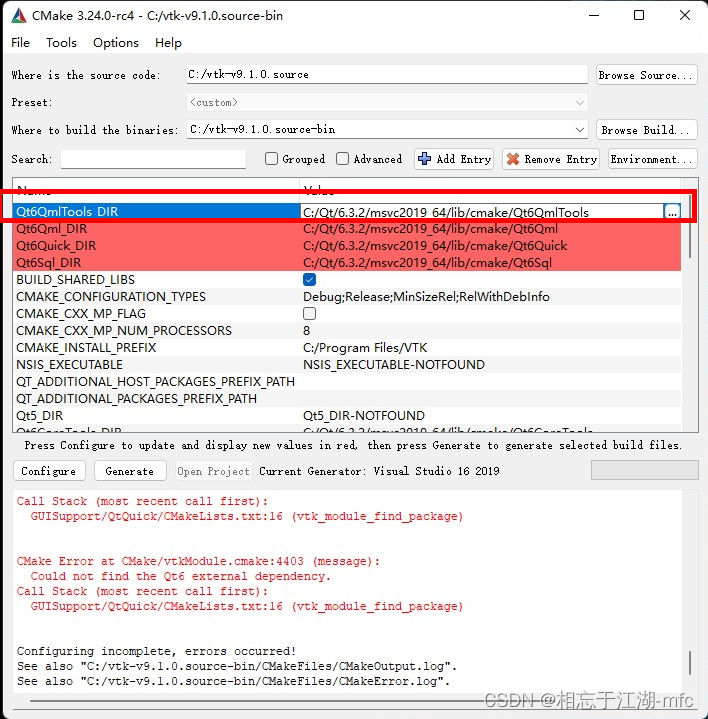Open the File menu
Image resolution: width=708 pixels, height=719 pixels.
click(x=21, y=43)
